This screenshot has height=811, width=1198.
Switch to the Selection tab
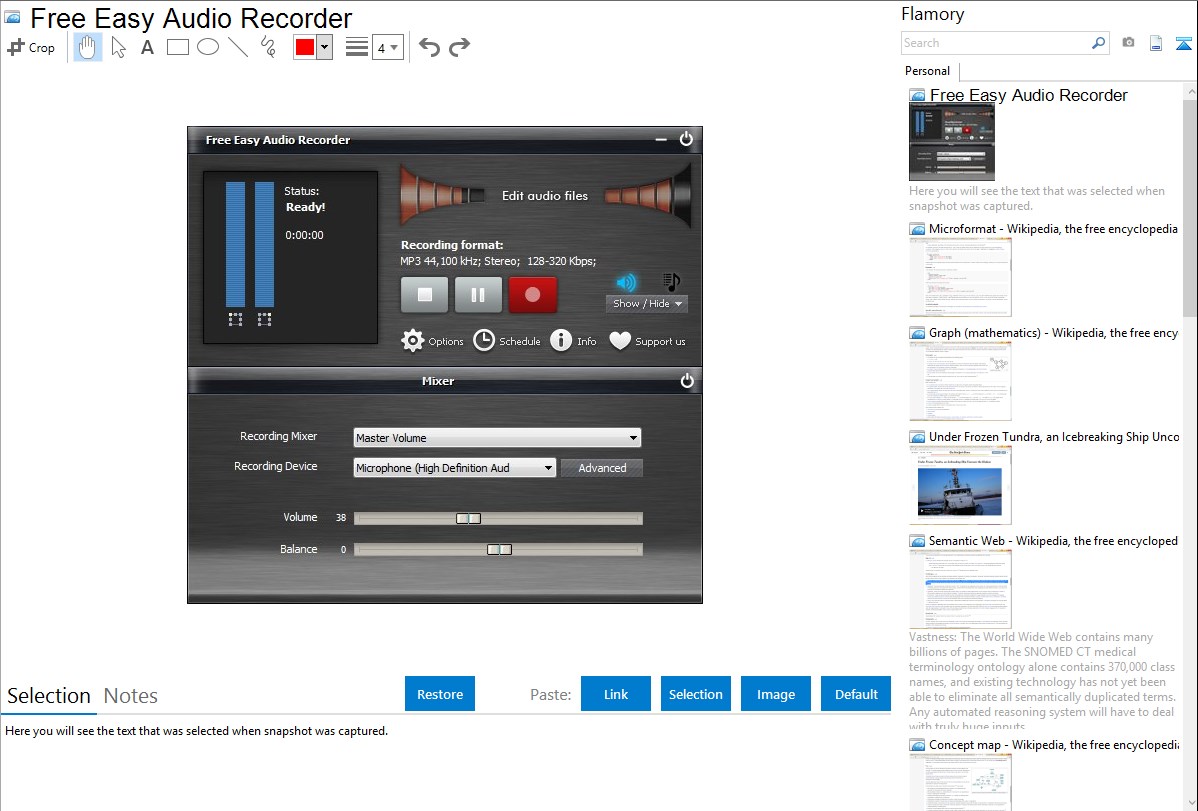(49, 696)
